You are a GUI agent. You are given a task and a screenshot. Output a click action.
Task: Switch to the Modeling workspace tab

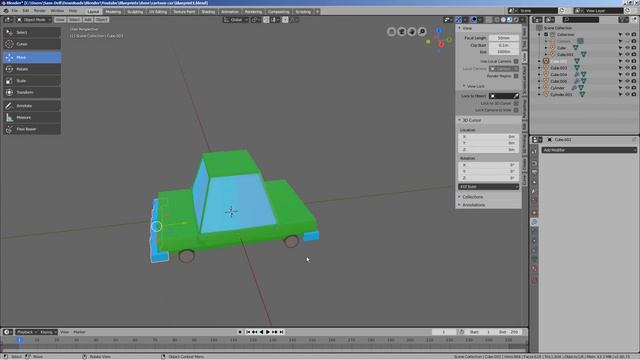click(113, 11)
